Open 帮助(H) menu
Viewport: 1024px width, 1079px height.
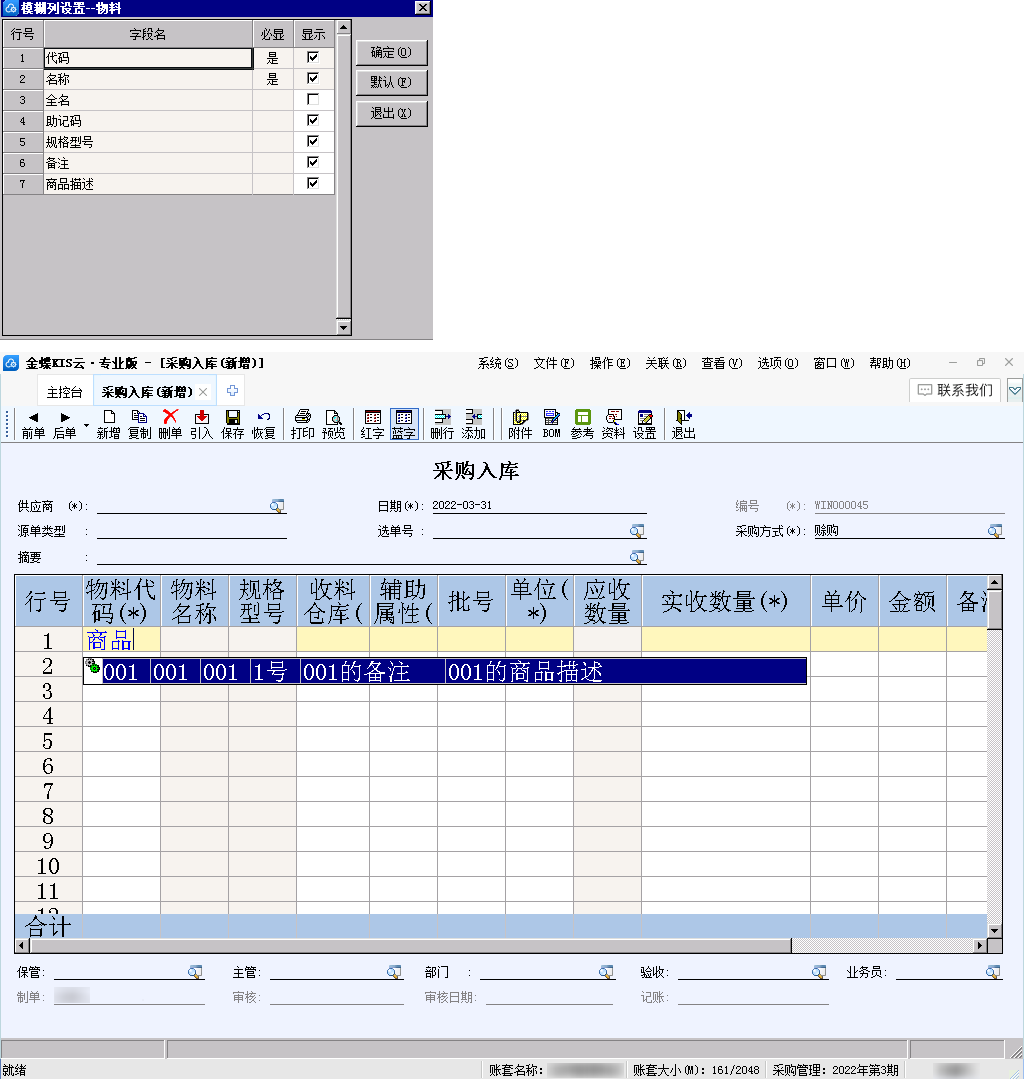tap(890, 363)
